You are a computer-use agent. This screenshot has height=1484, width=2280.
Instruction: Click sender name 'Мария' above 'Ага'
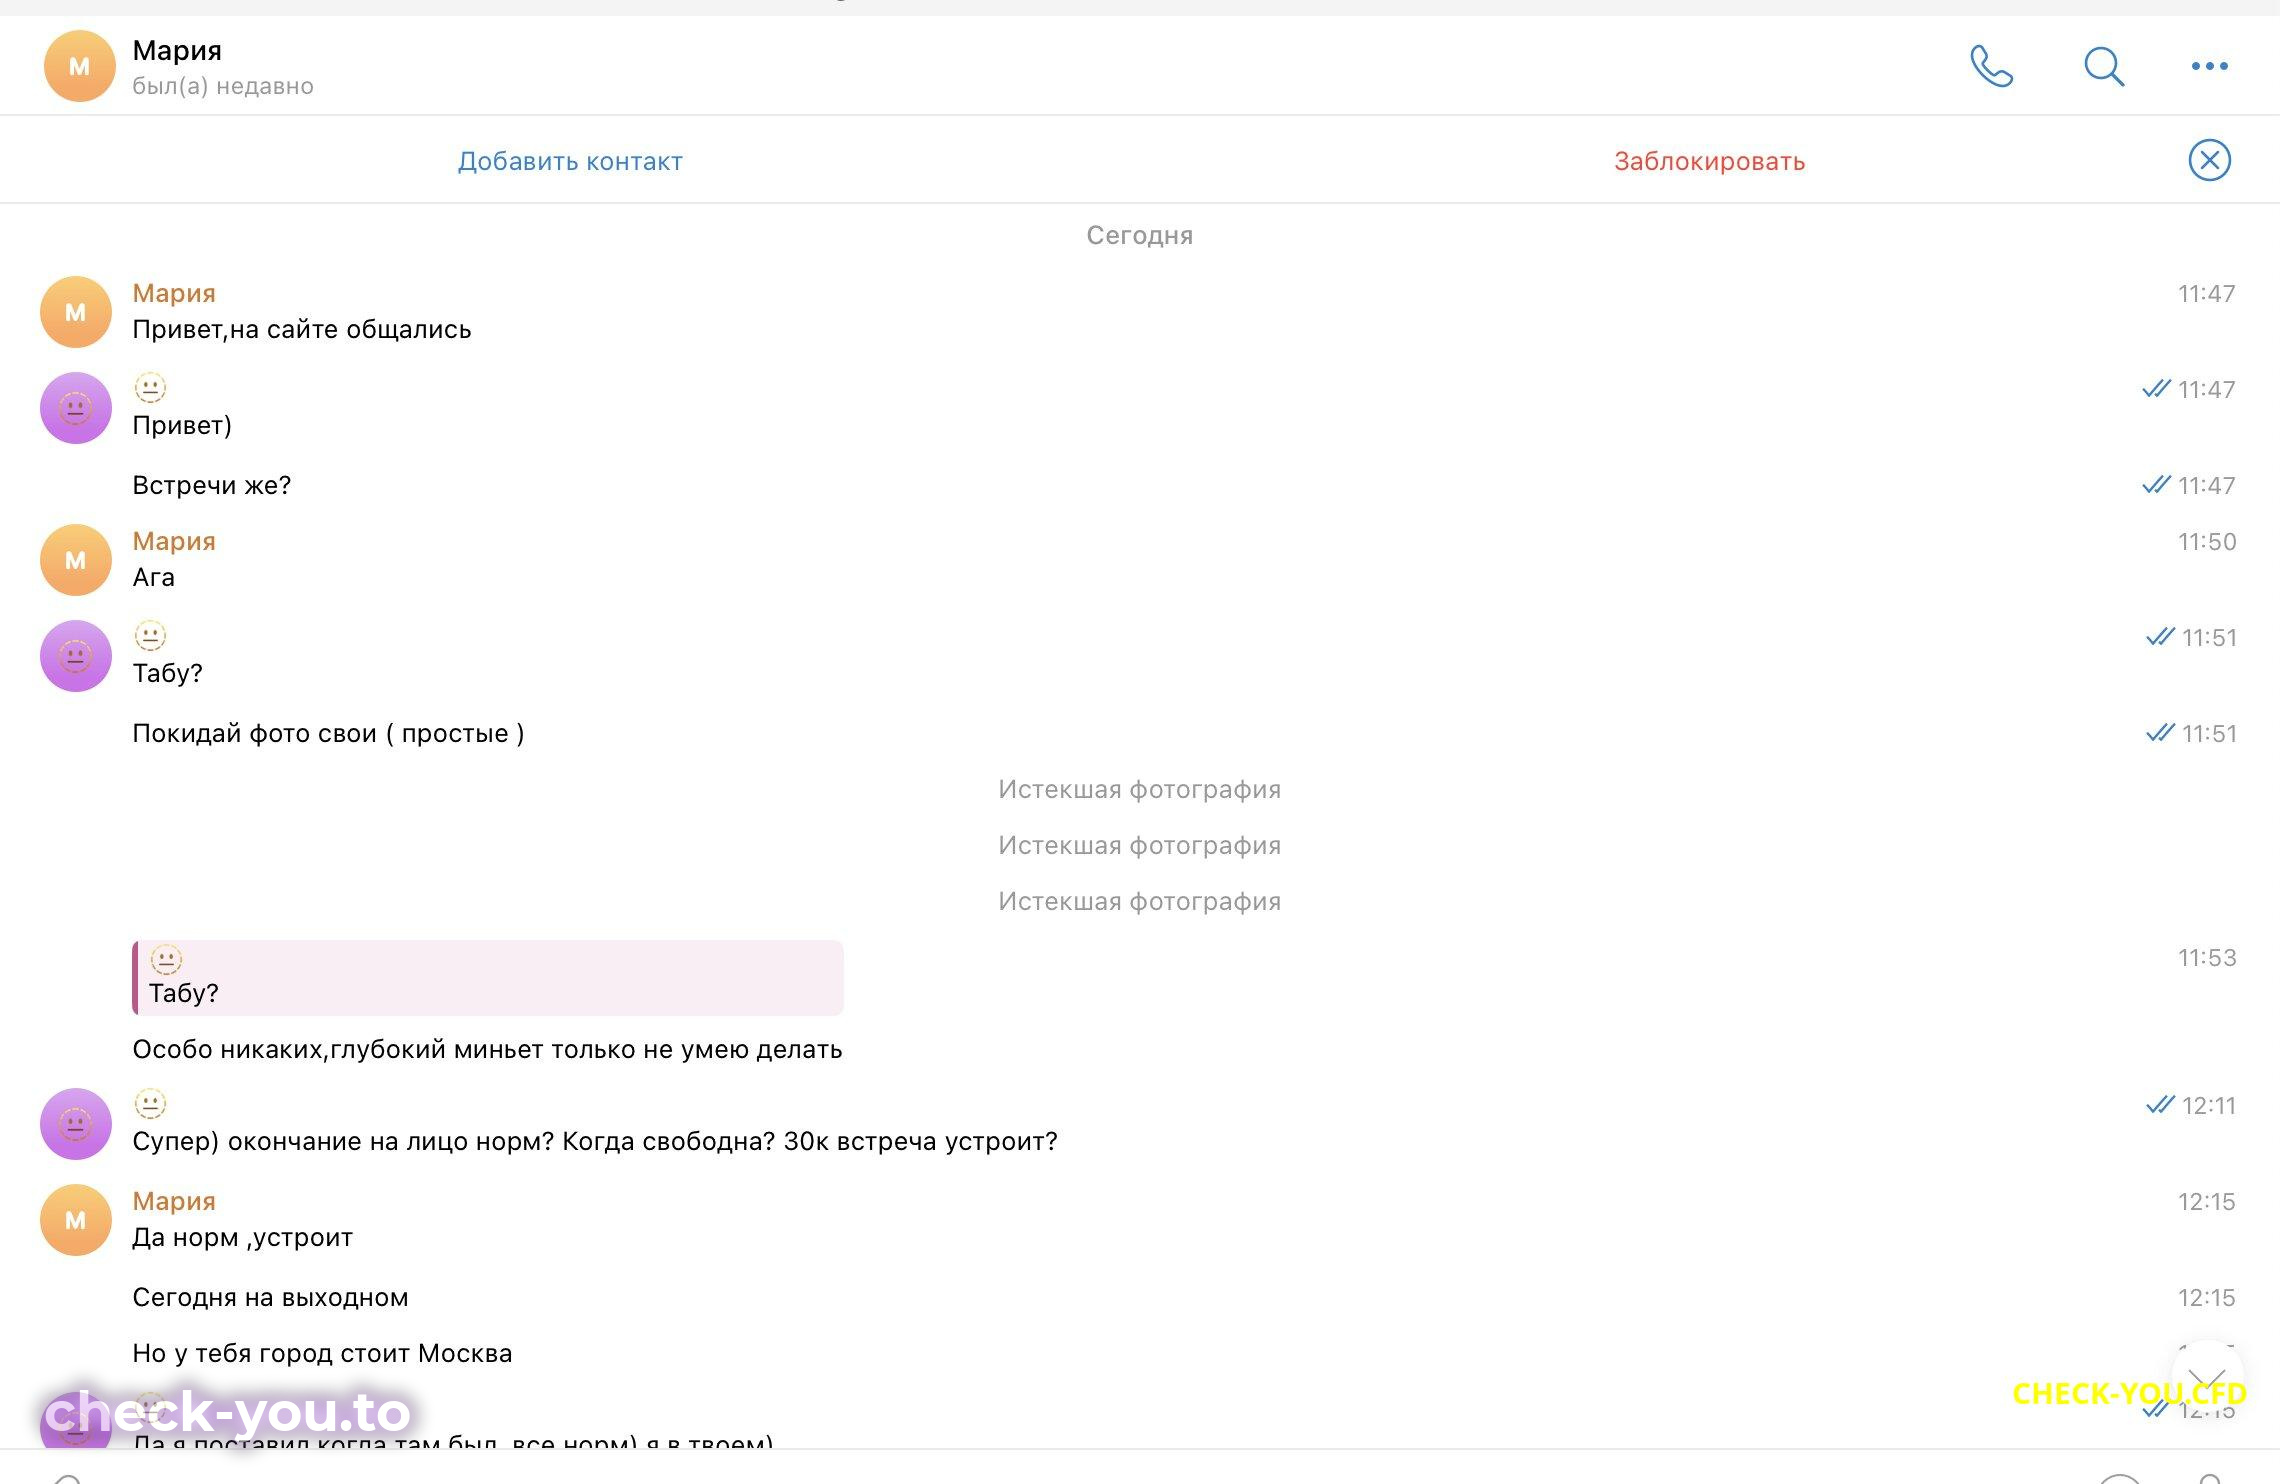(174, 541)
